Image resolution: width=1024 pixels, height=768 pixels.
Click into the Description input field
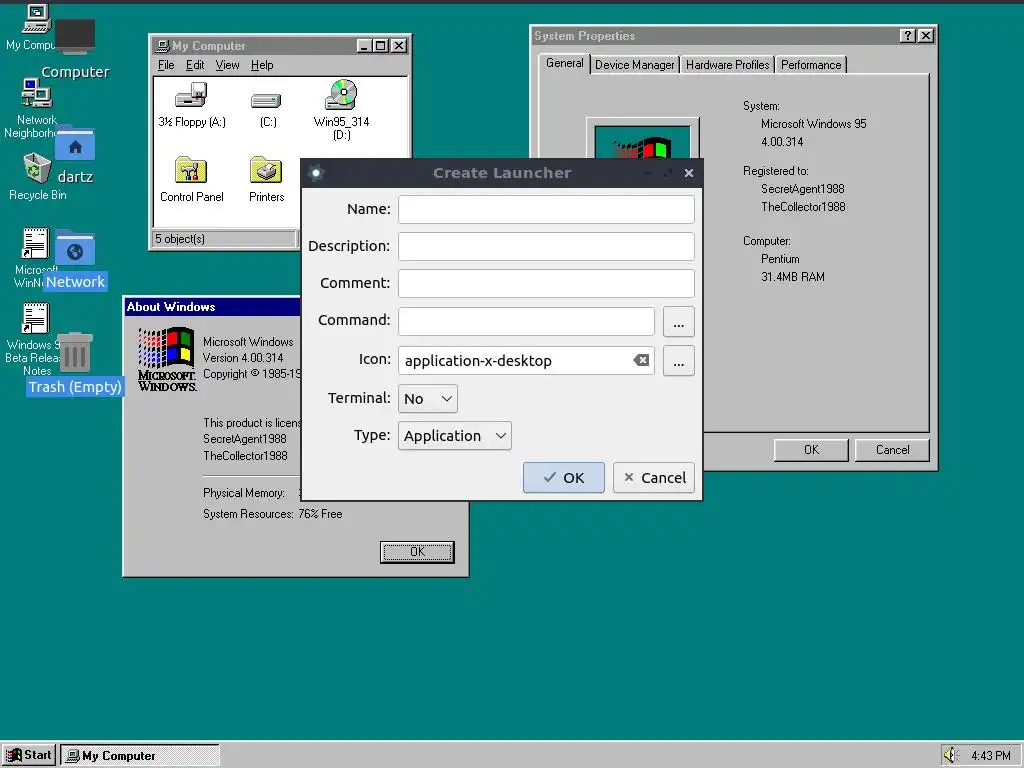[x=546, y=246]
